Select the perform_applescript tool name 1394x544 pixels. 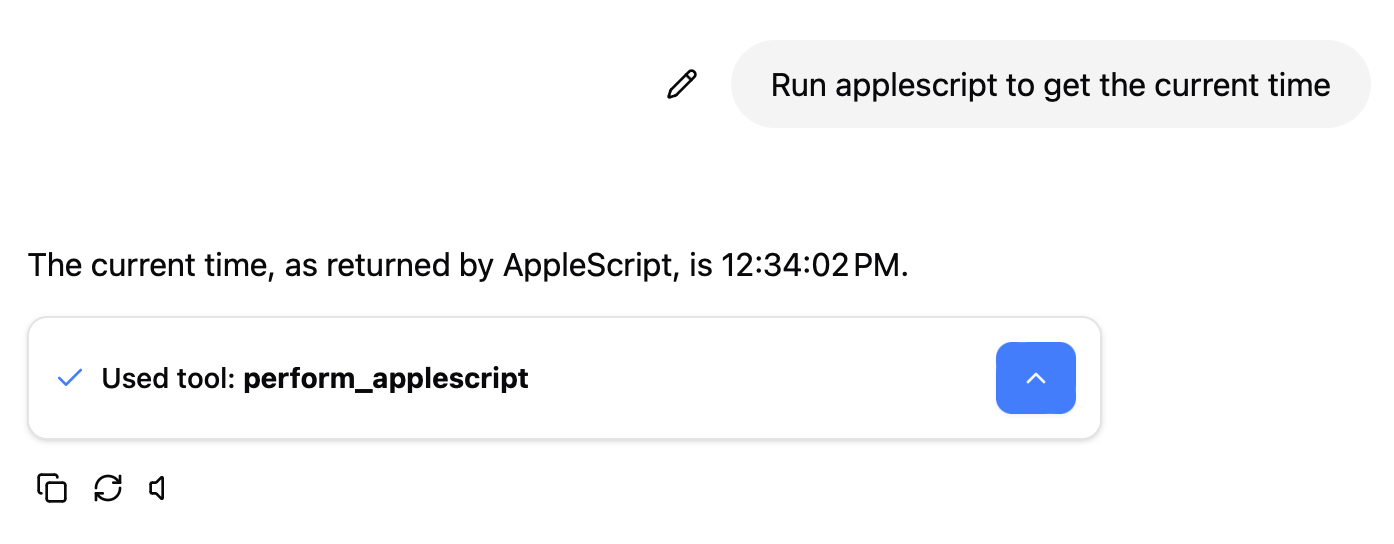pyautogui.click(x=385, y=379)
